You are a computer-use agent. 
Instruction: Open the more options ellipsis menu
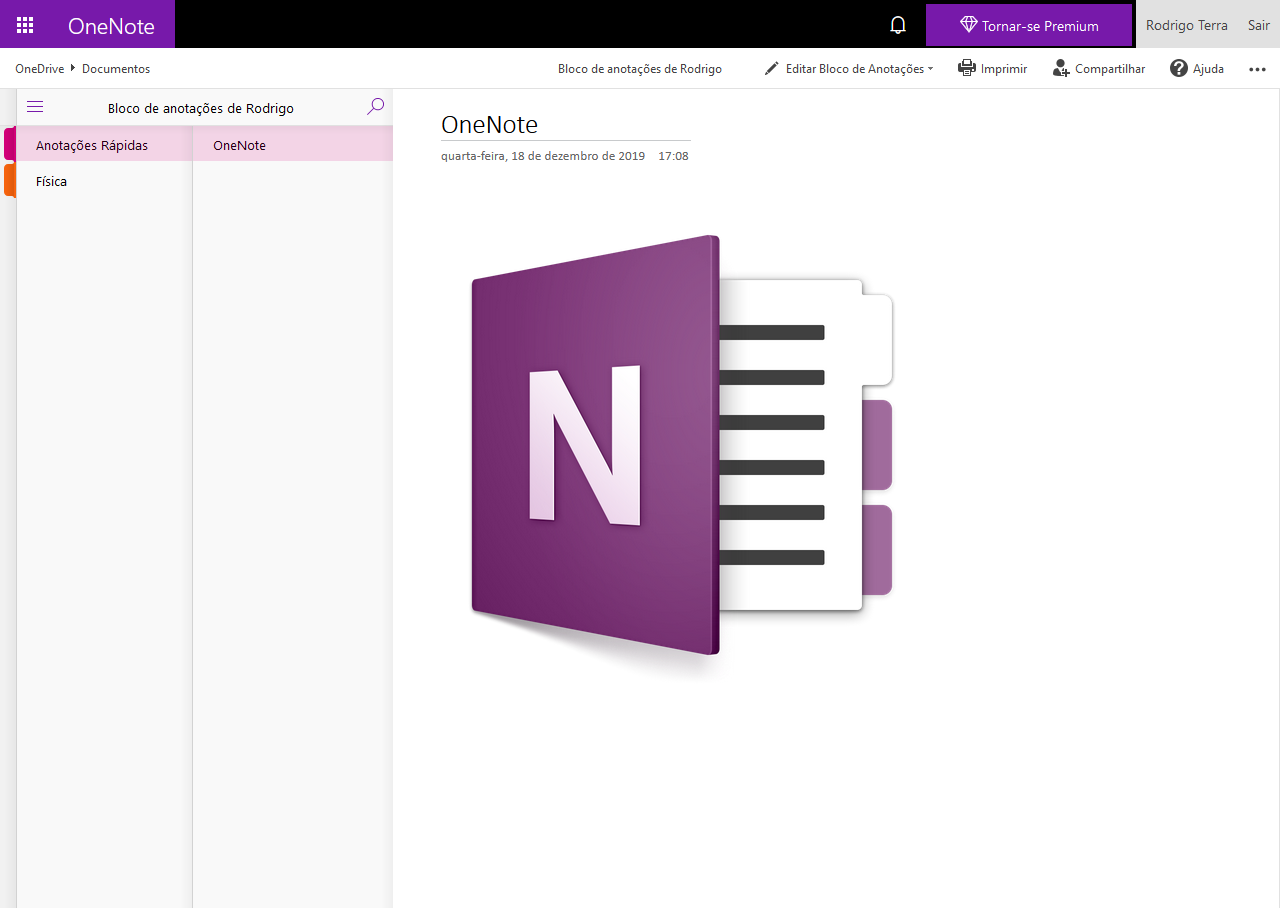pos(1258,69)
